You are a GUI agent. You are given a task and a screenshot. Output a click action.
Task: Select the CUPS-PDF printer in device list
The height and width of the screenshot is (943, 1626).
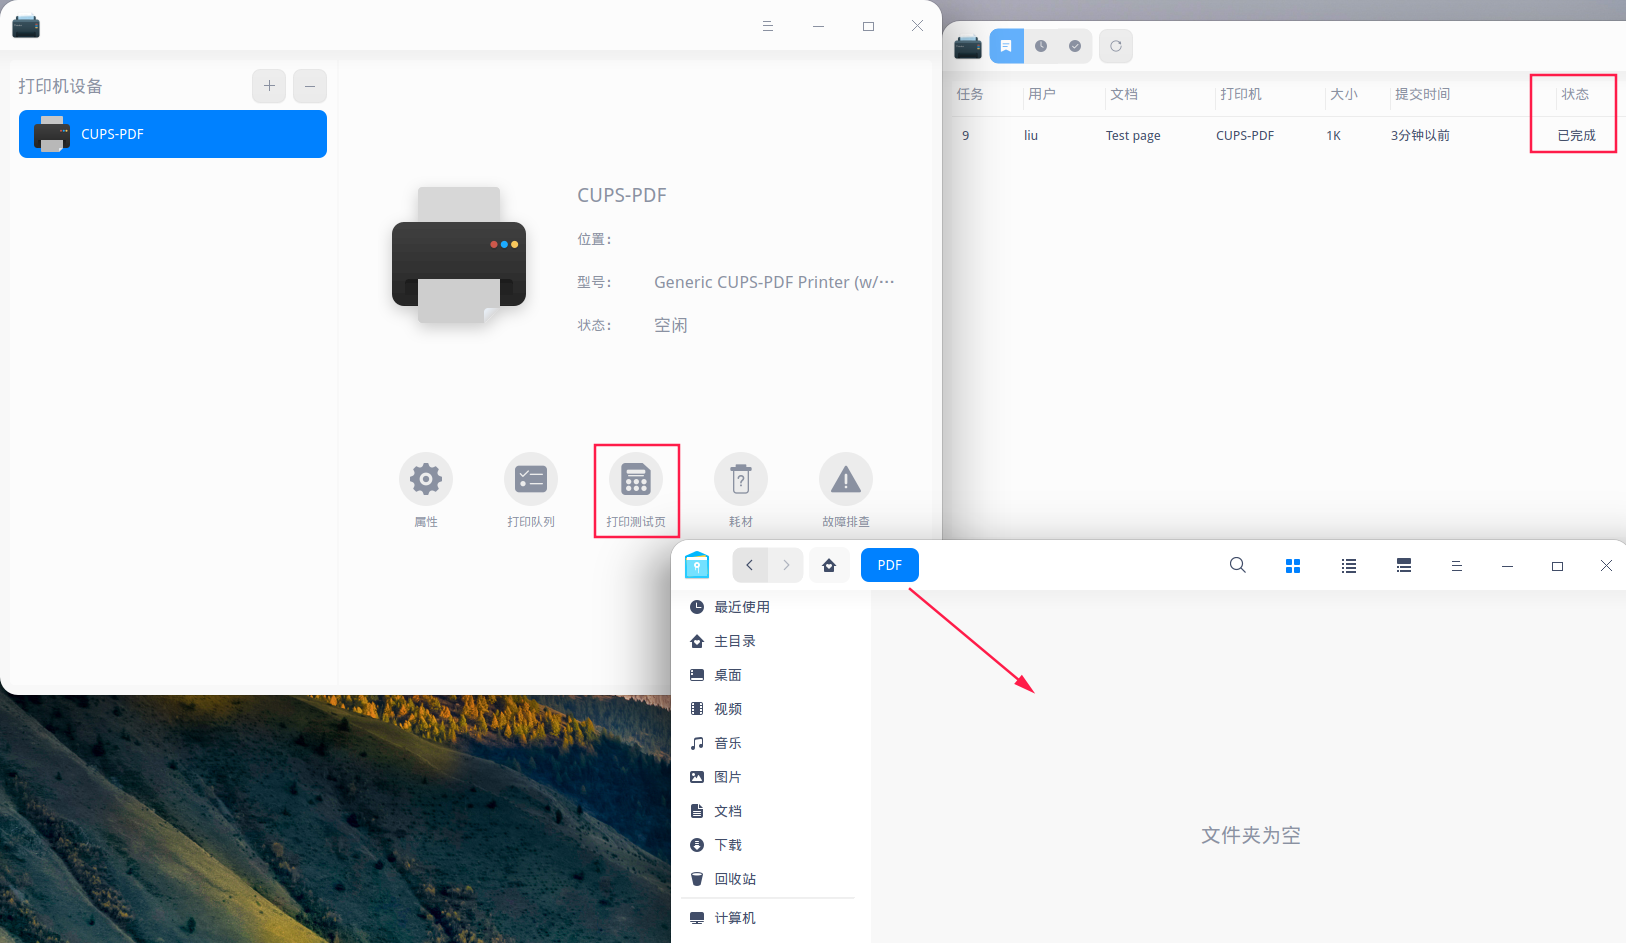(173, 134)
